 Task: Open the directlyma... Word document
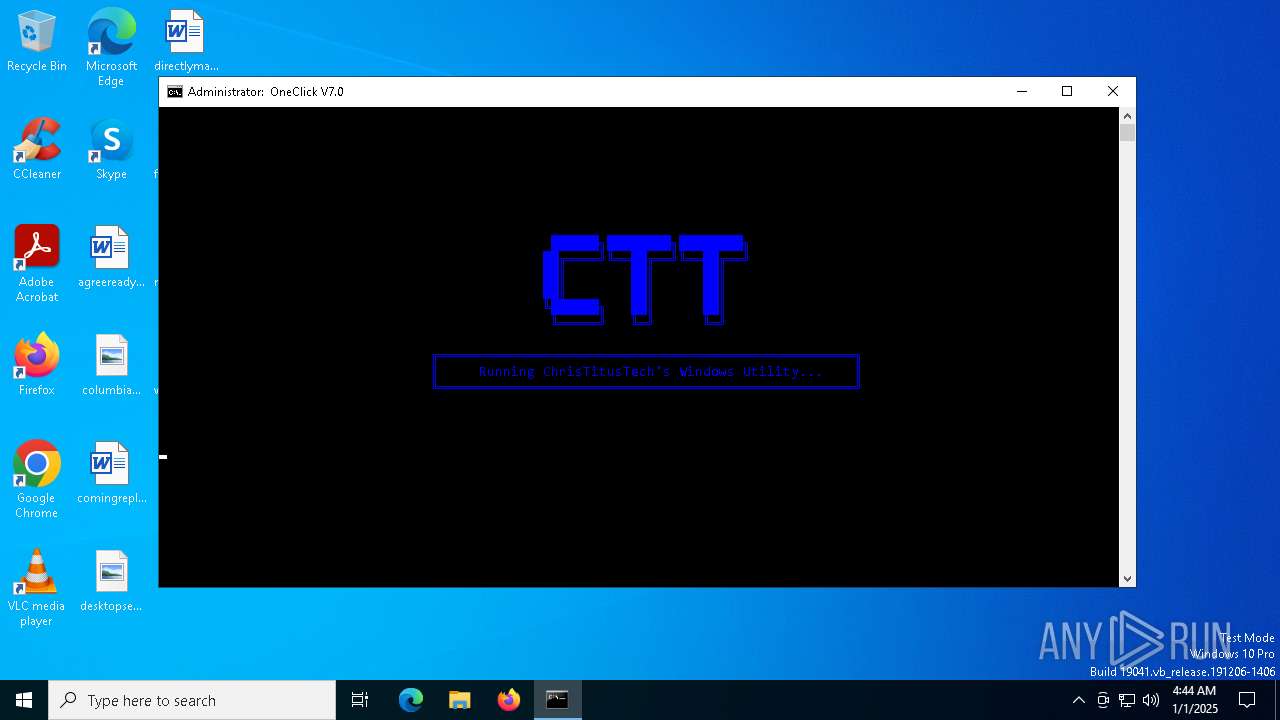186,41
